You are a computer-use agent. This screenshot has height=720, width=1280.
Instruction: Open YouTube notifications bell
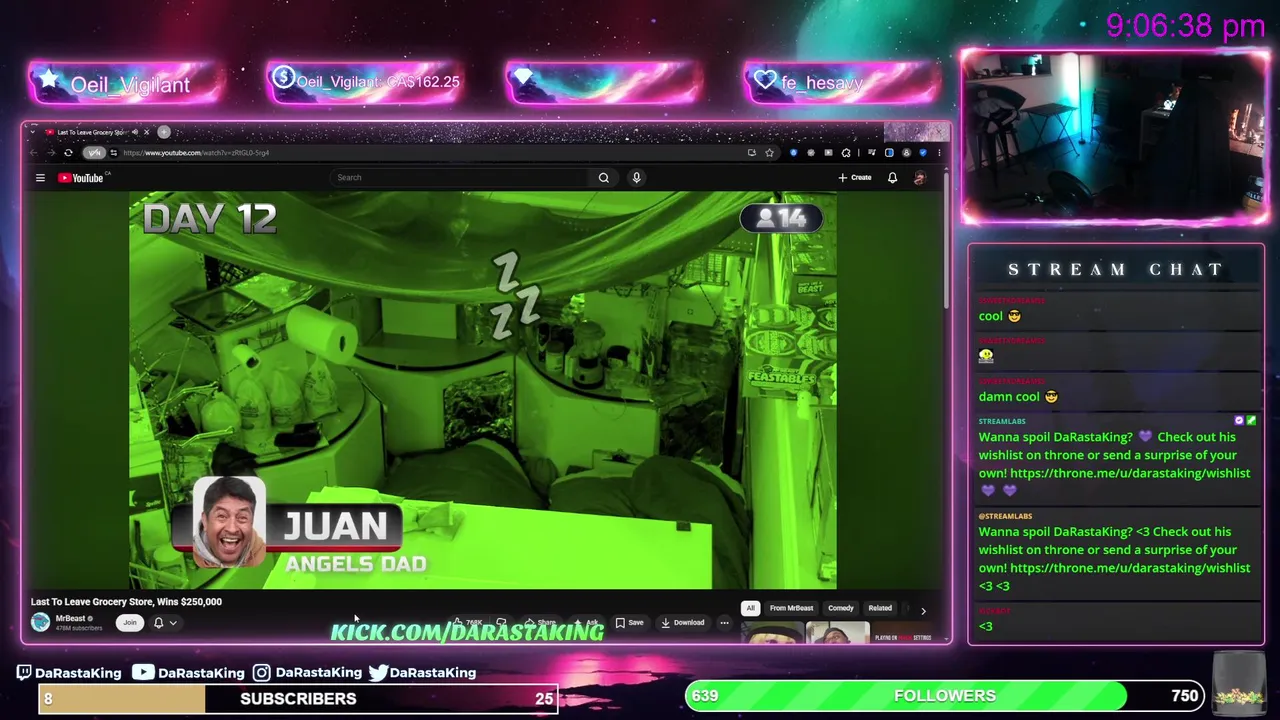coord(892,178)
